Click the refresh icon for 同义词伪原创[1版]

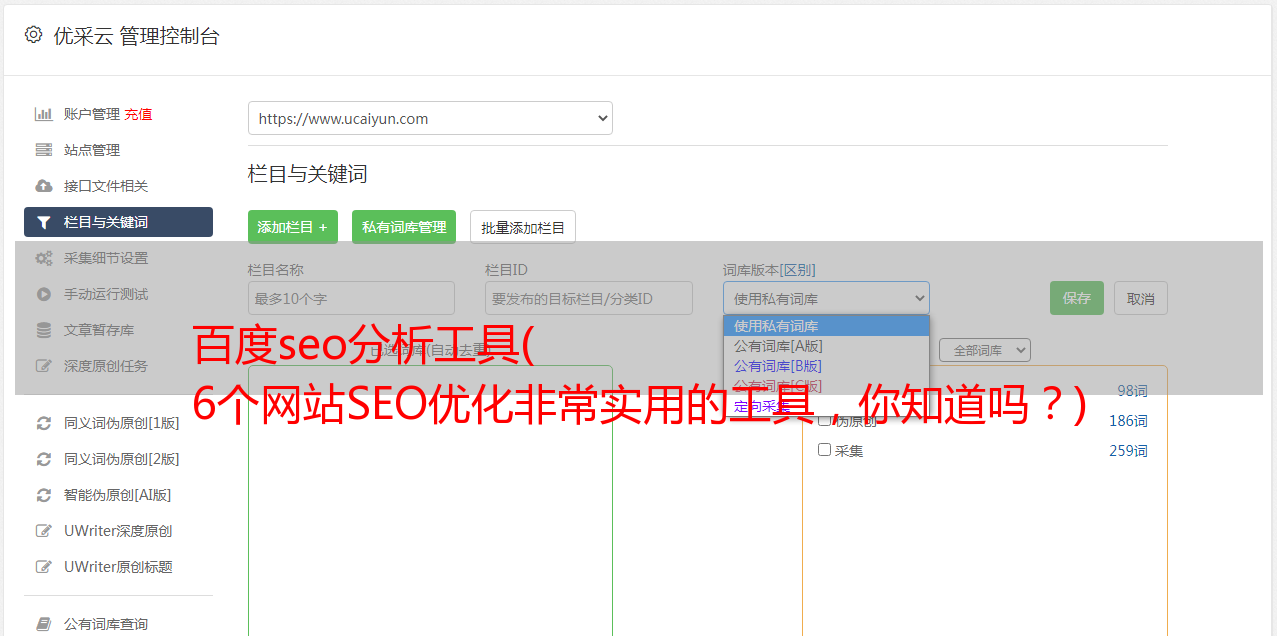click(x=43, y=423)
